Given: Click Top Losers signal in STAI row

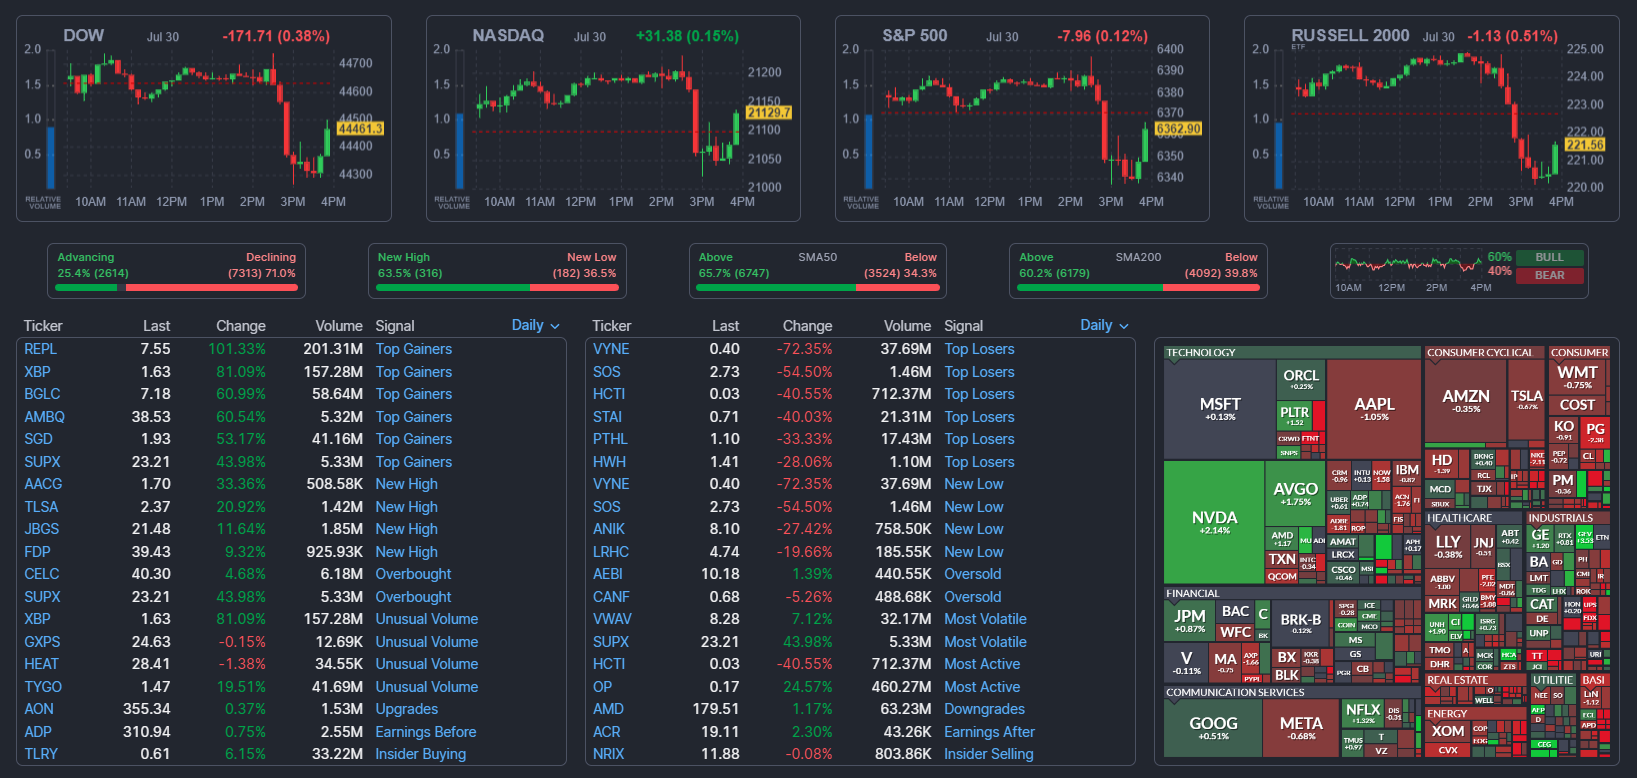Looking at the screenshot, I should [979, 417].
